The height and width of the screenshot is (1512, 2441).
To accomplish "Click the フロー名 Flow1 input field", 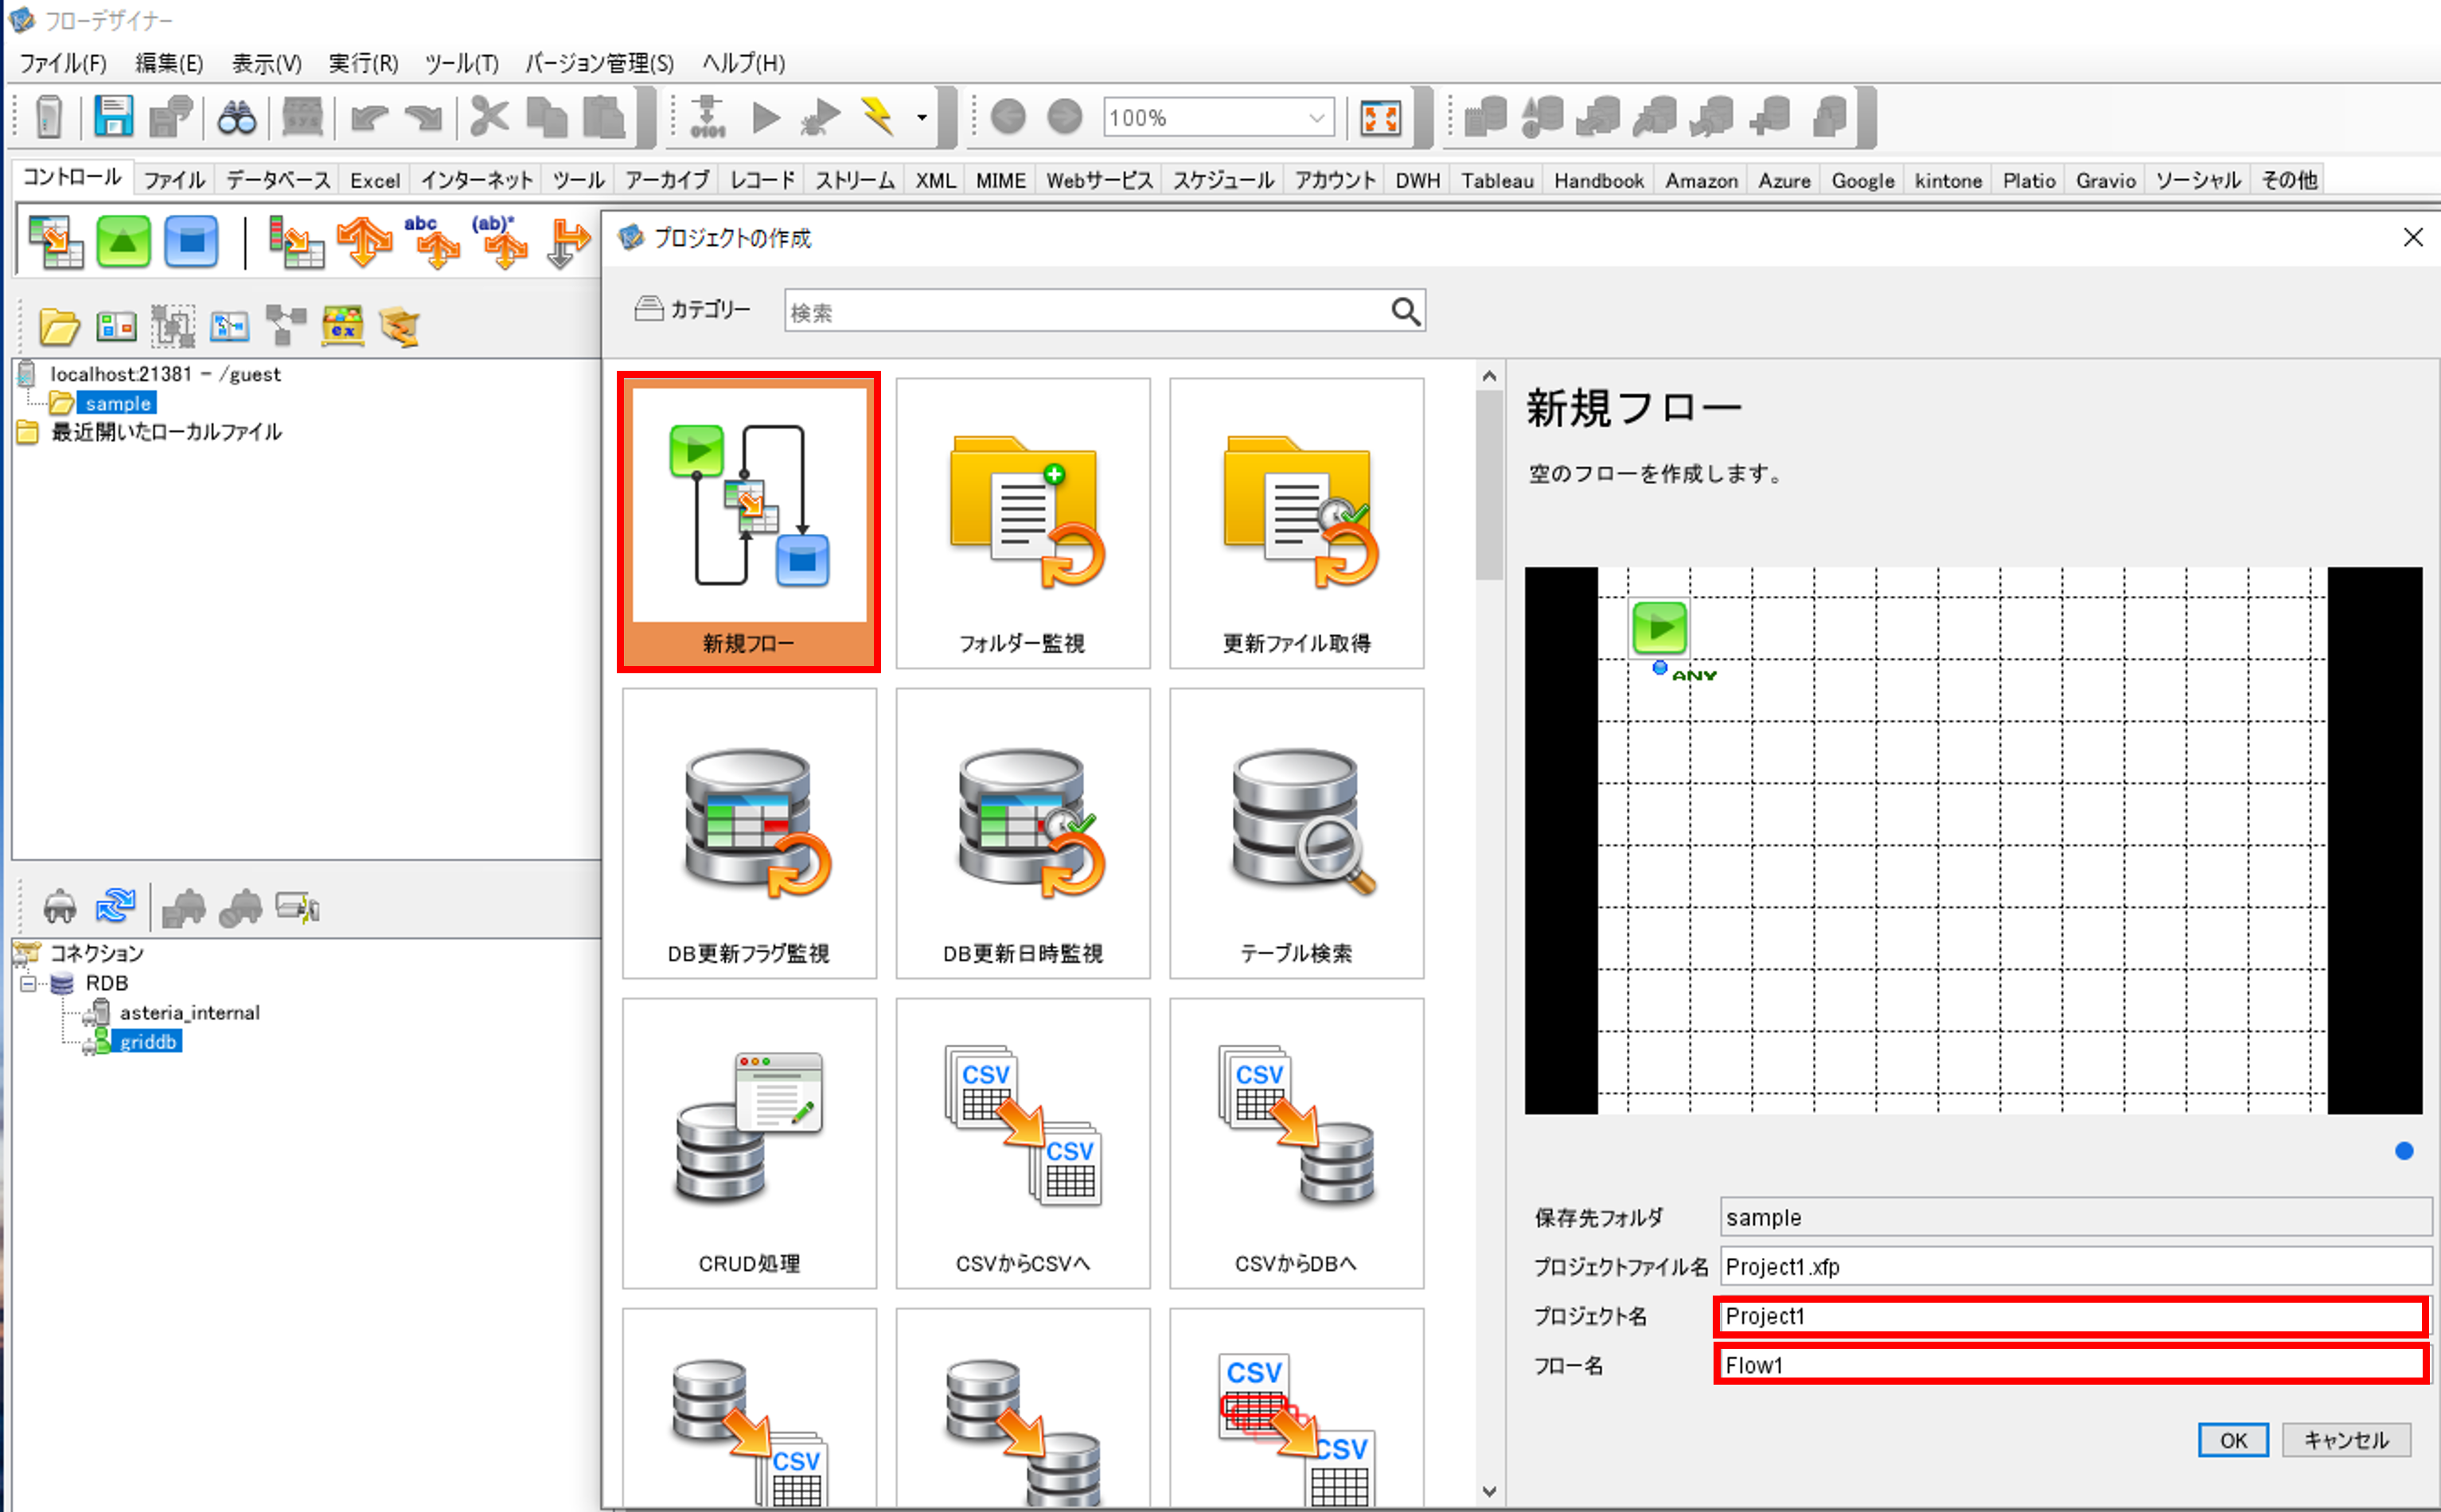I will (2070, 1365).
